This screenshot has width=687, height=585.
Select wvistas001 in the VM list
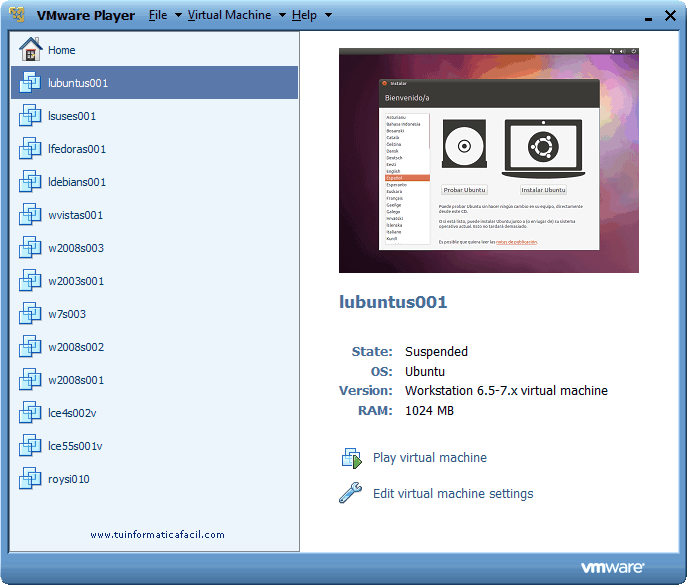click(154, 215)
